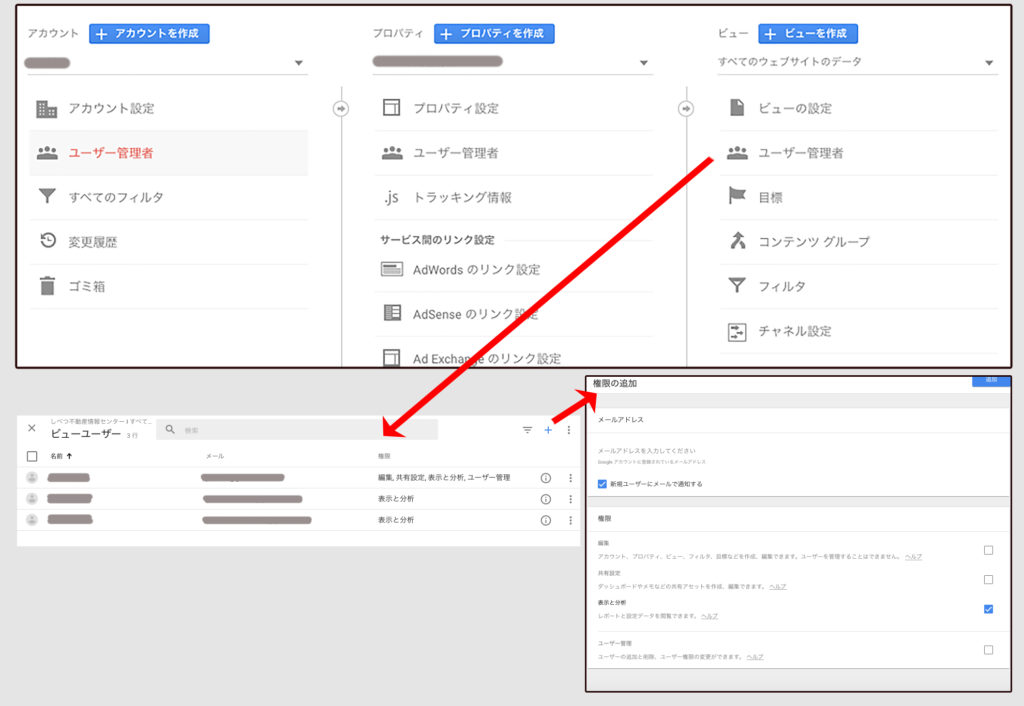Check the ユーザー管理 permission checkbox
The image size is (1024, 706).
[x=988, y=650]
